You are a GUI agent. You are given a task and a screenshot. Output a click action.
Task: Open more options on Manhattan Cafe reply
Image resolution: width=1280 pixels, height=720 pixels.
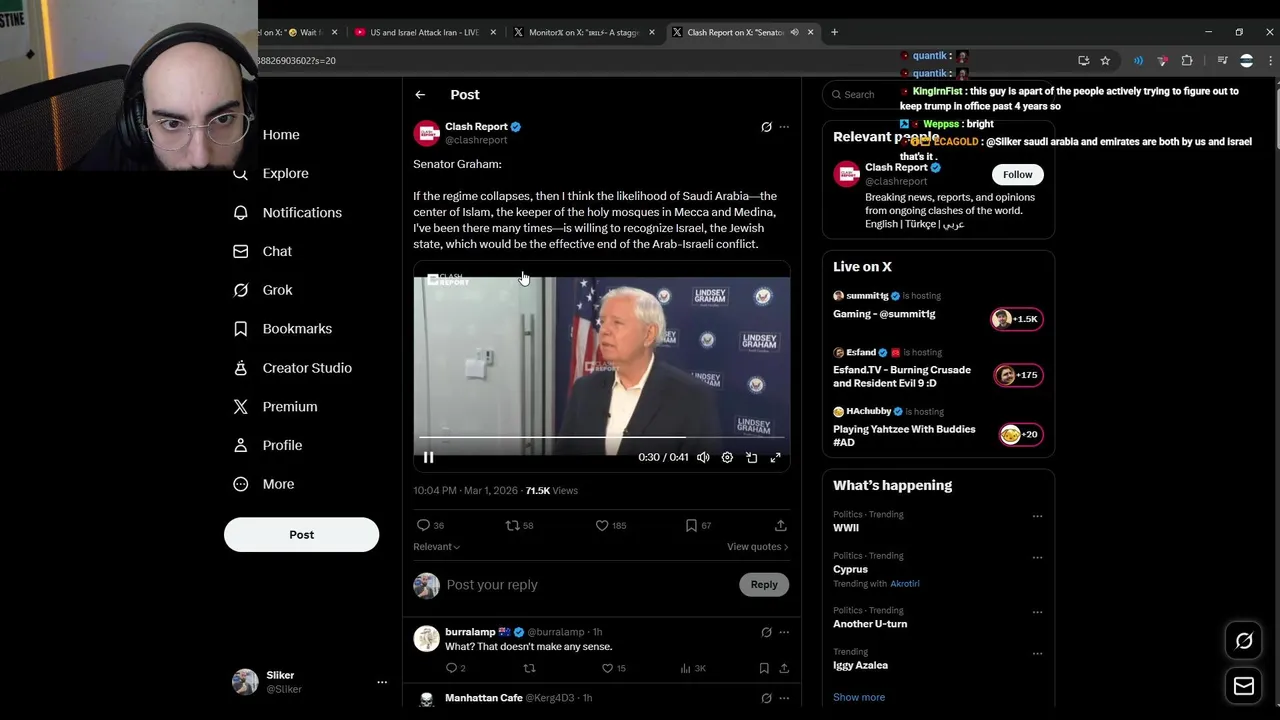(784, 698)
